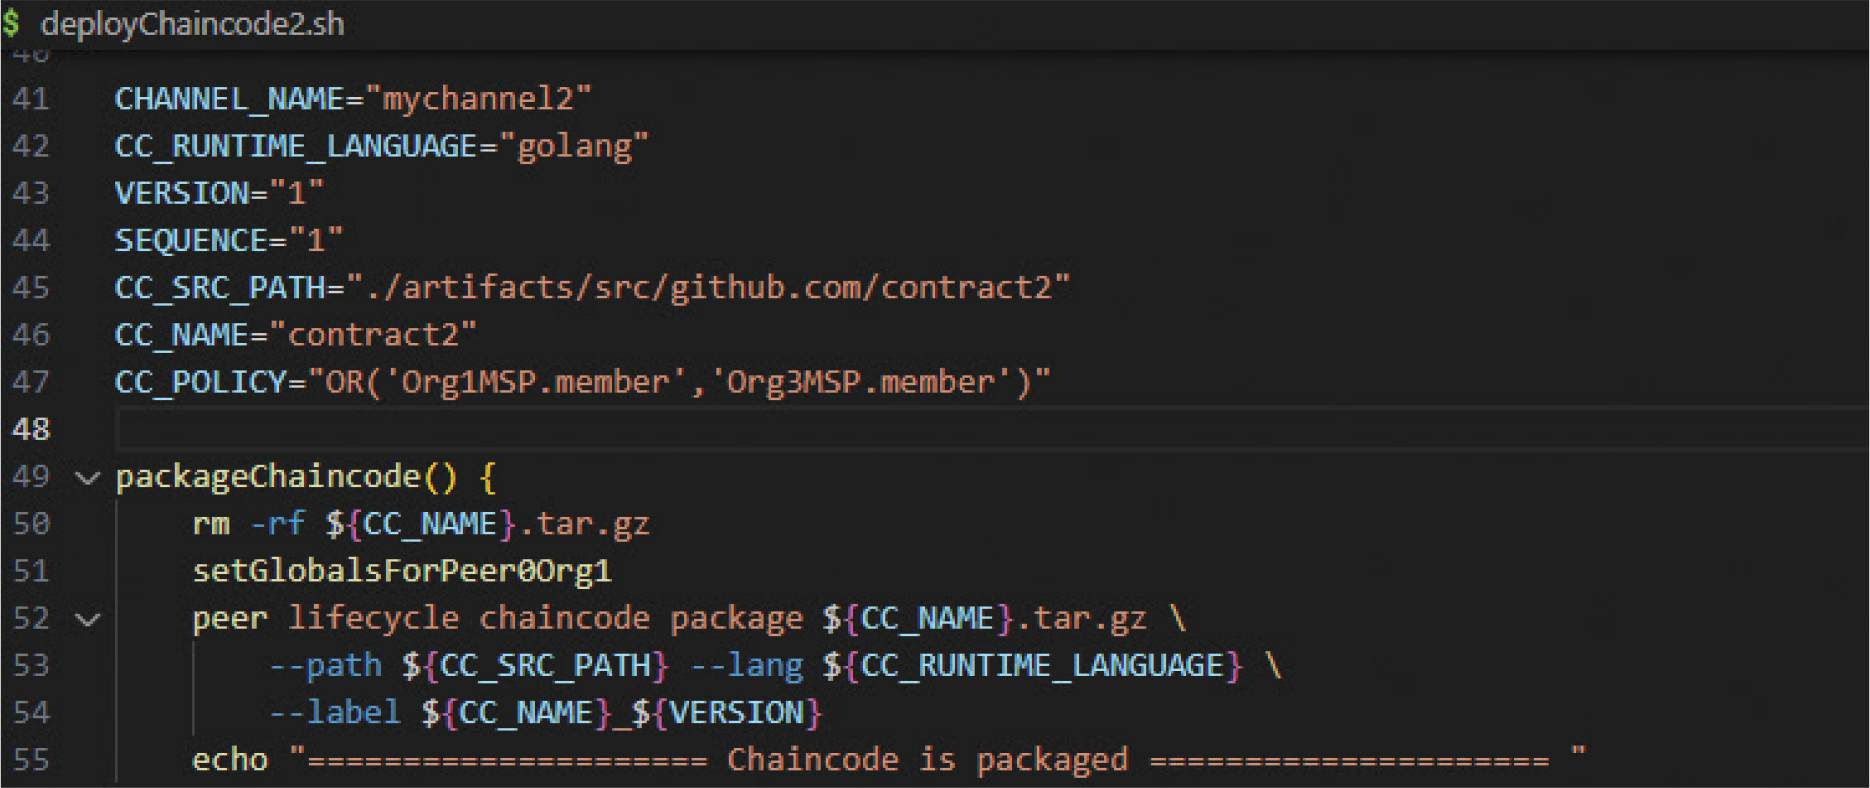Click the rm command on line 50
Screen dimensions: 1870x788
click(211, 524)
